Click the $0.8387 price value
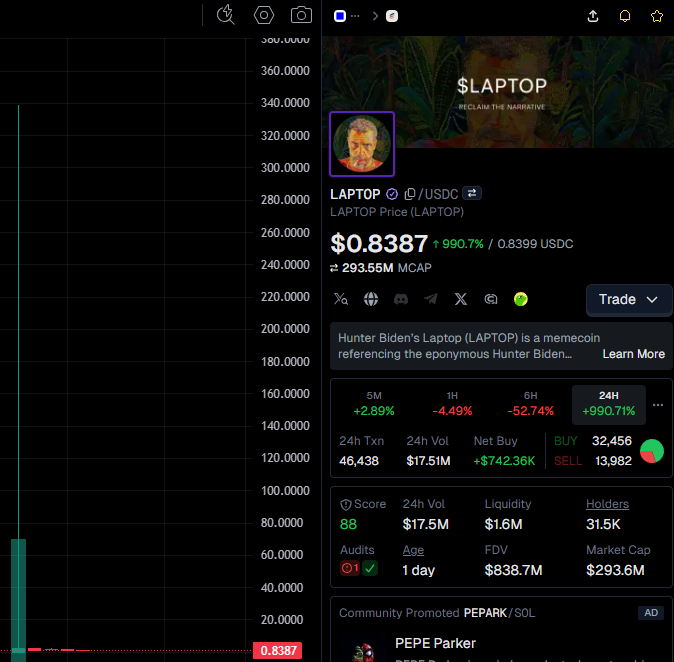This screenshot has width=674, height=662. [x=379, y=243]
